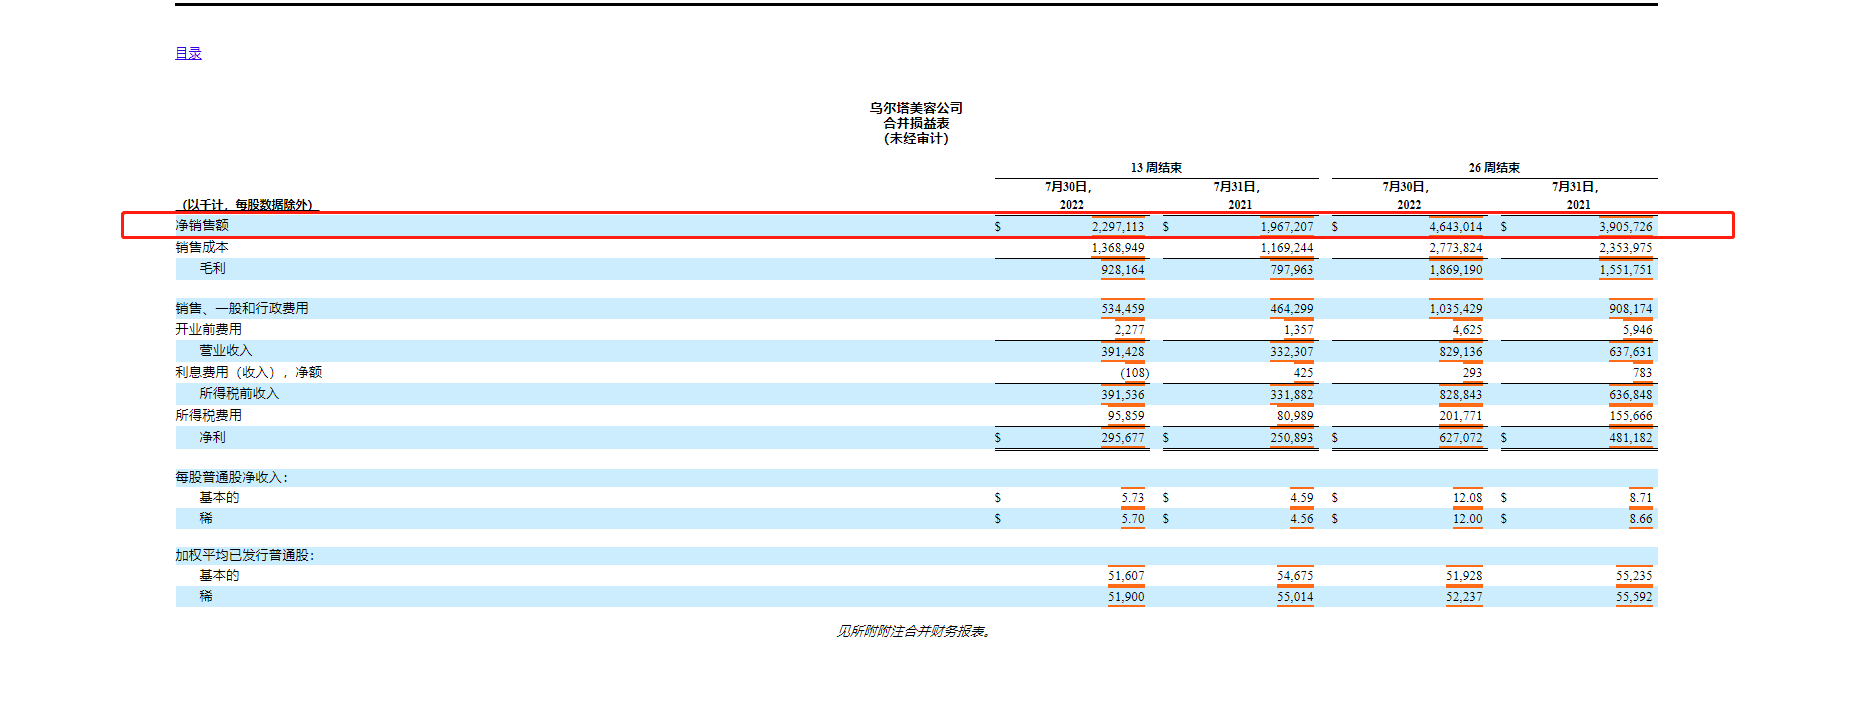Image resolution: width=1861 pixels, height=705 pixels.
Task: Select gross profit value 797,963
Action: (1292, 270)
